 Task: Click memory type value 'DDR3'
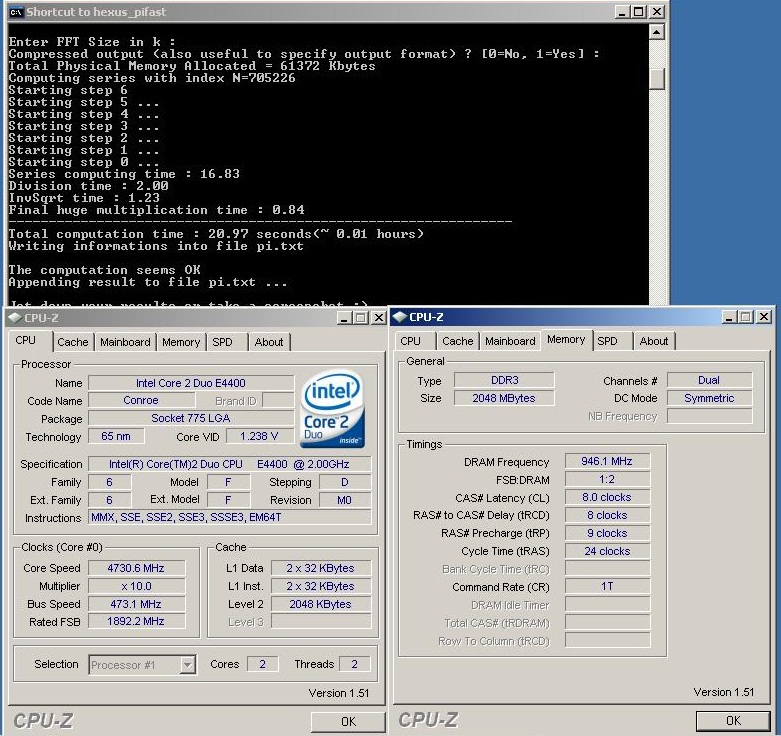[504, 380]
